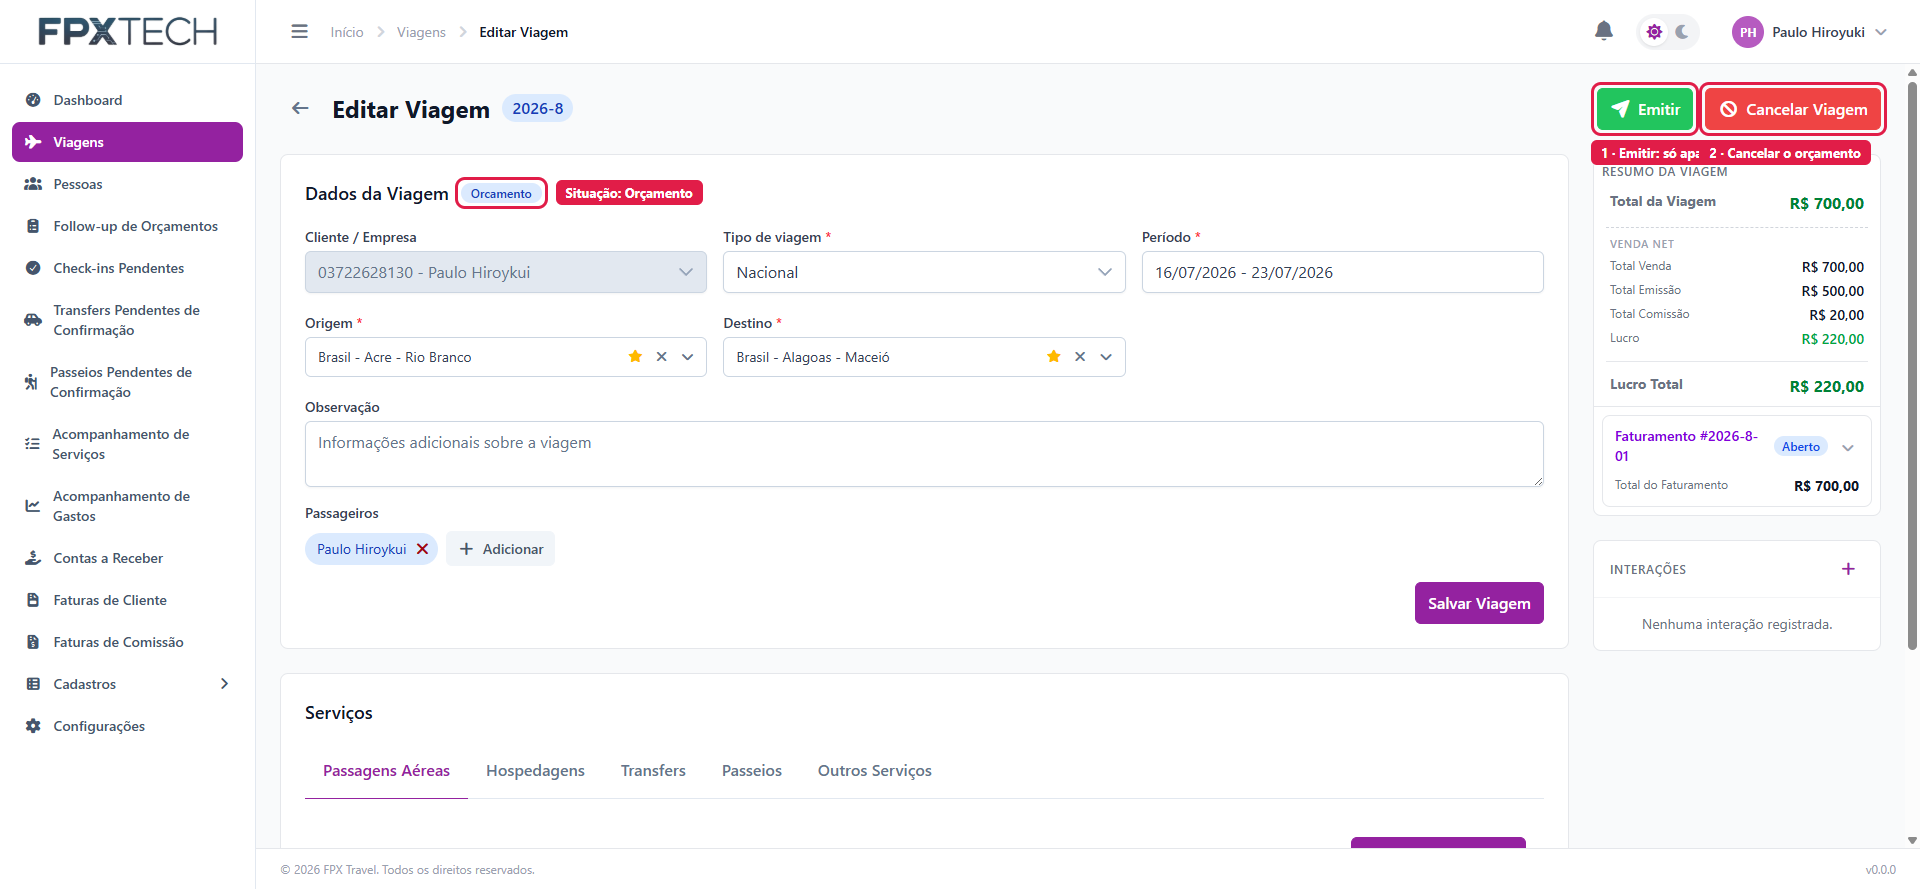This screenshot has height=889, width=1920.
Task: Open Tipo de viagem dropdown
Action: tap(924, 272)
